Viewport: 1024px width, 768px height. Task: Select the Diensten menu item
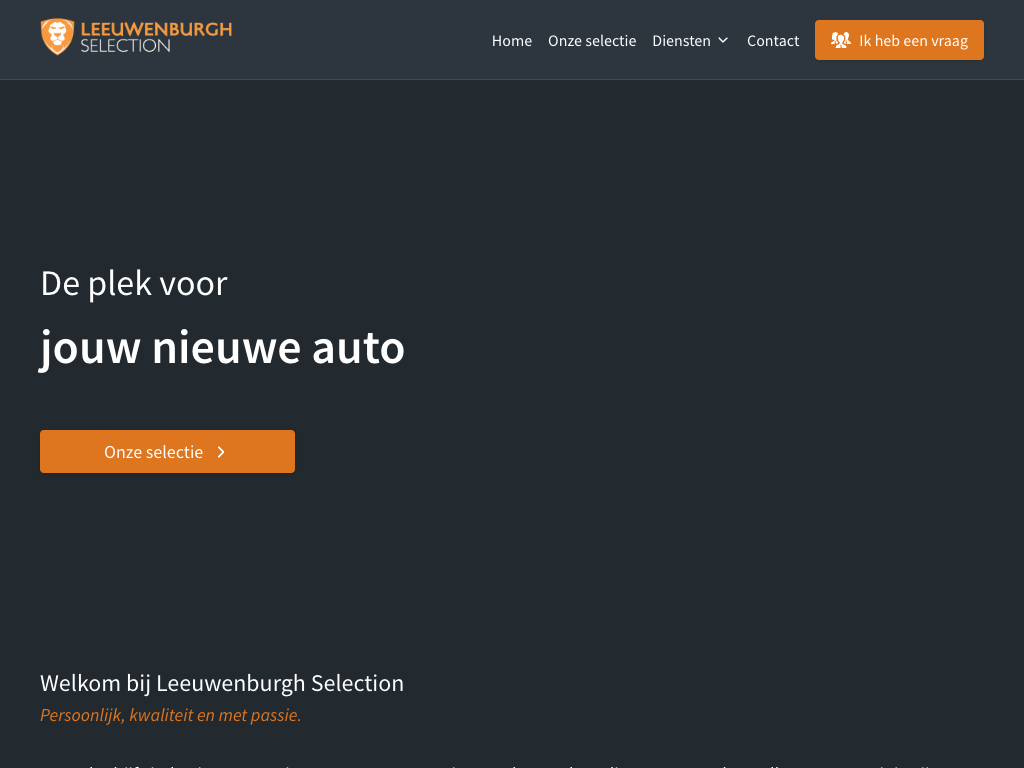point(681,41)
